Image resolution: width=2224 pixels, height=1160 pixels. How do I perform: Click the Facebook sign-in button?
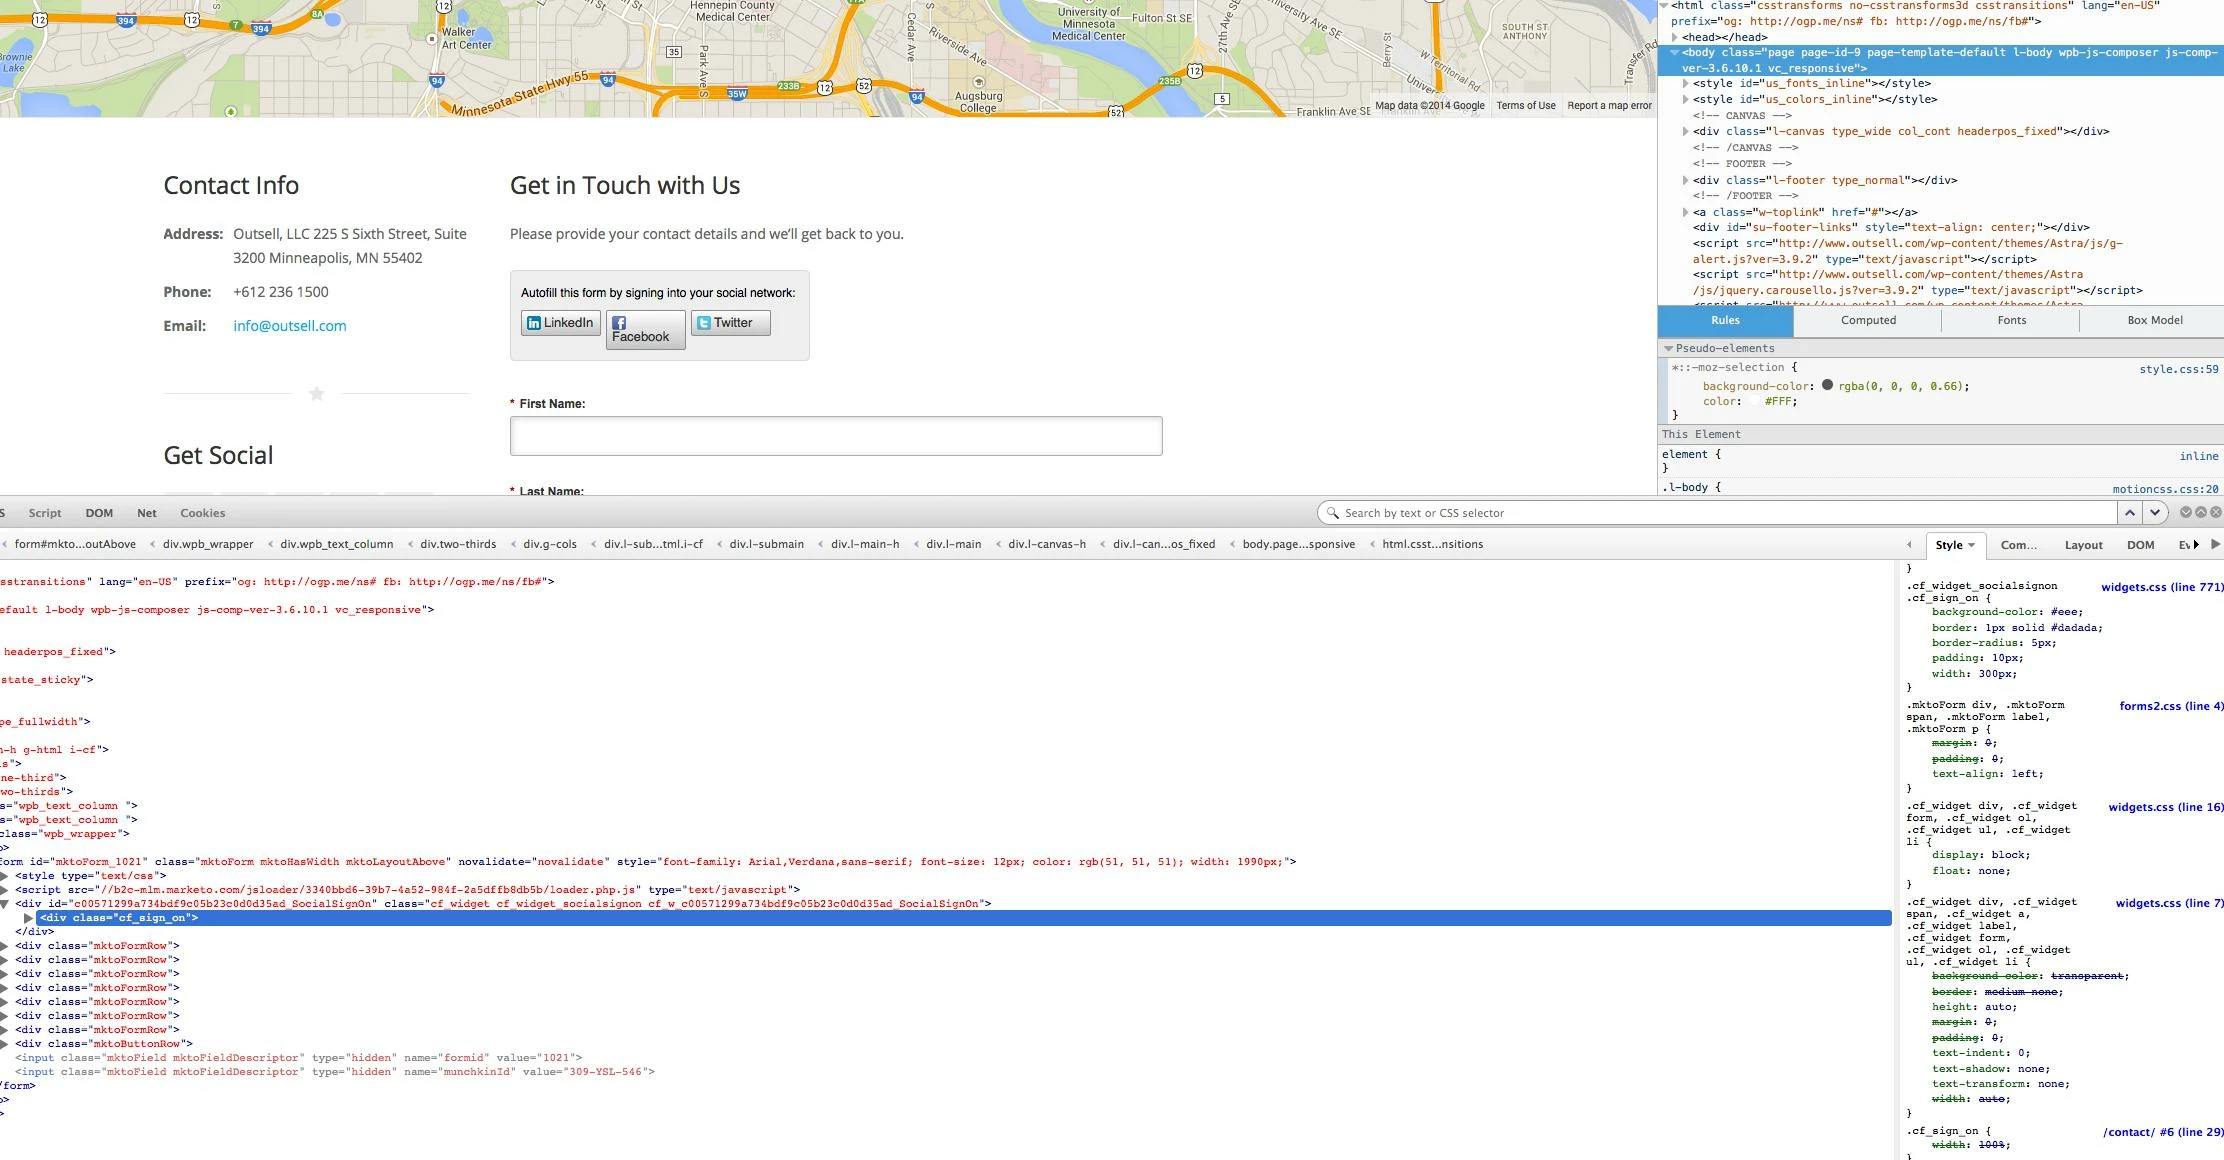coord(645,330)
